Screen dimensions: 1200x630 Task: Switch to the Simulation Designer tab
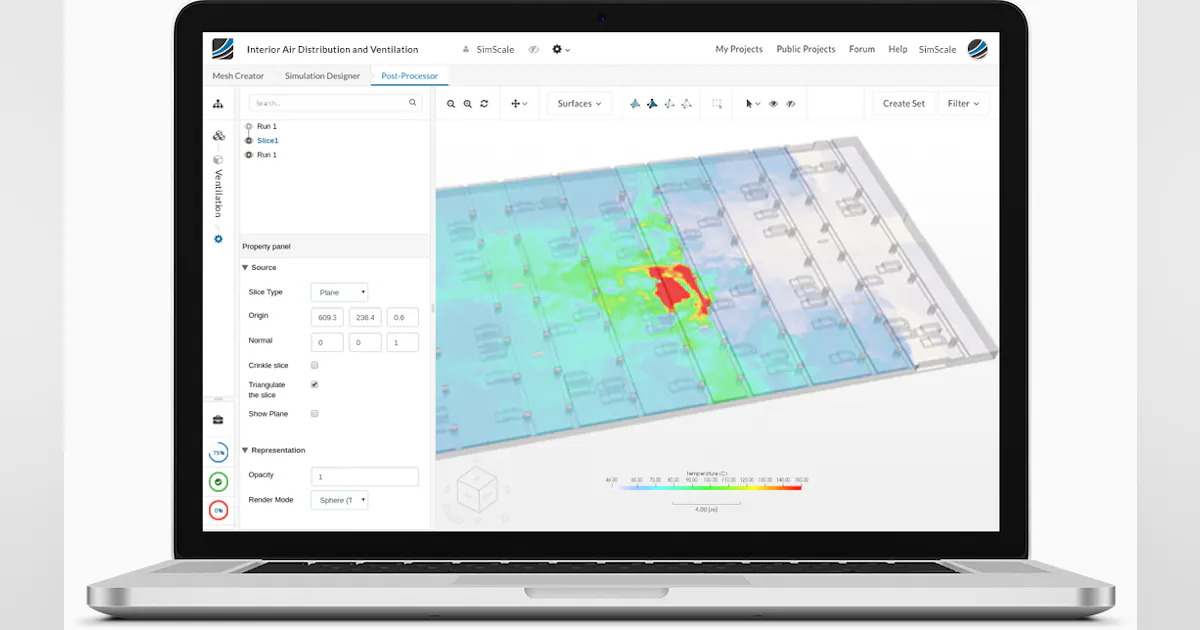[x=322, y=76]
